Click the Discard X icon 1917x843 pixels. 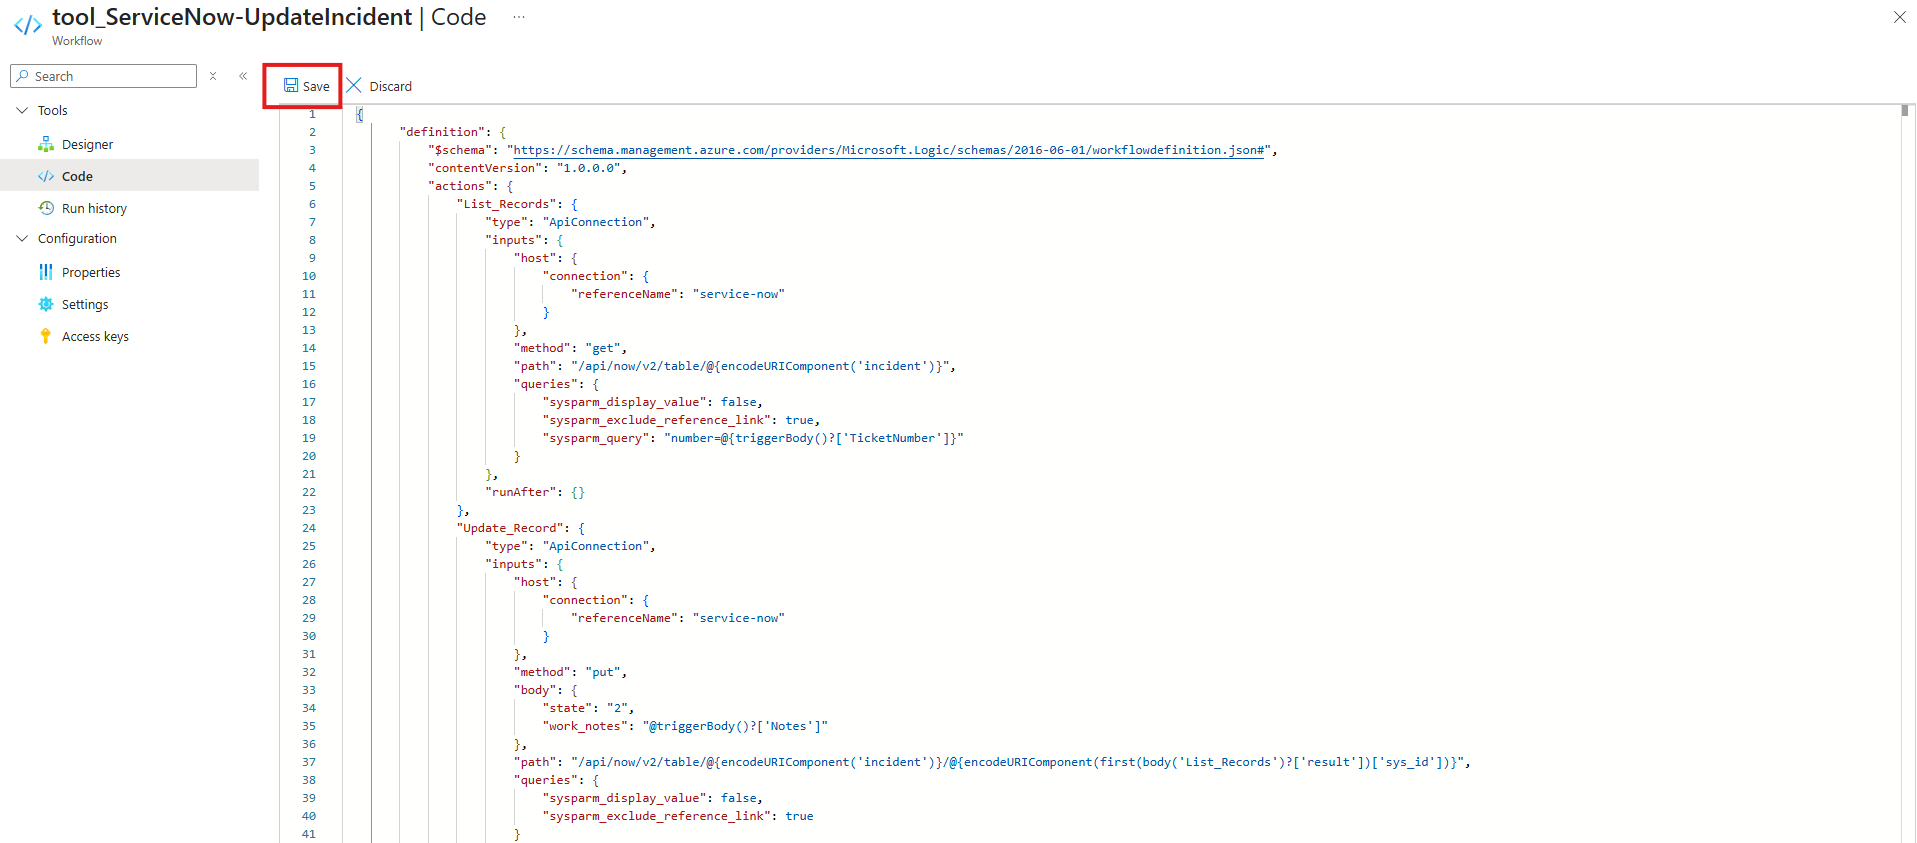coord(354,86)
